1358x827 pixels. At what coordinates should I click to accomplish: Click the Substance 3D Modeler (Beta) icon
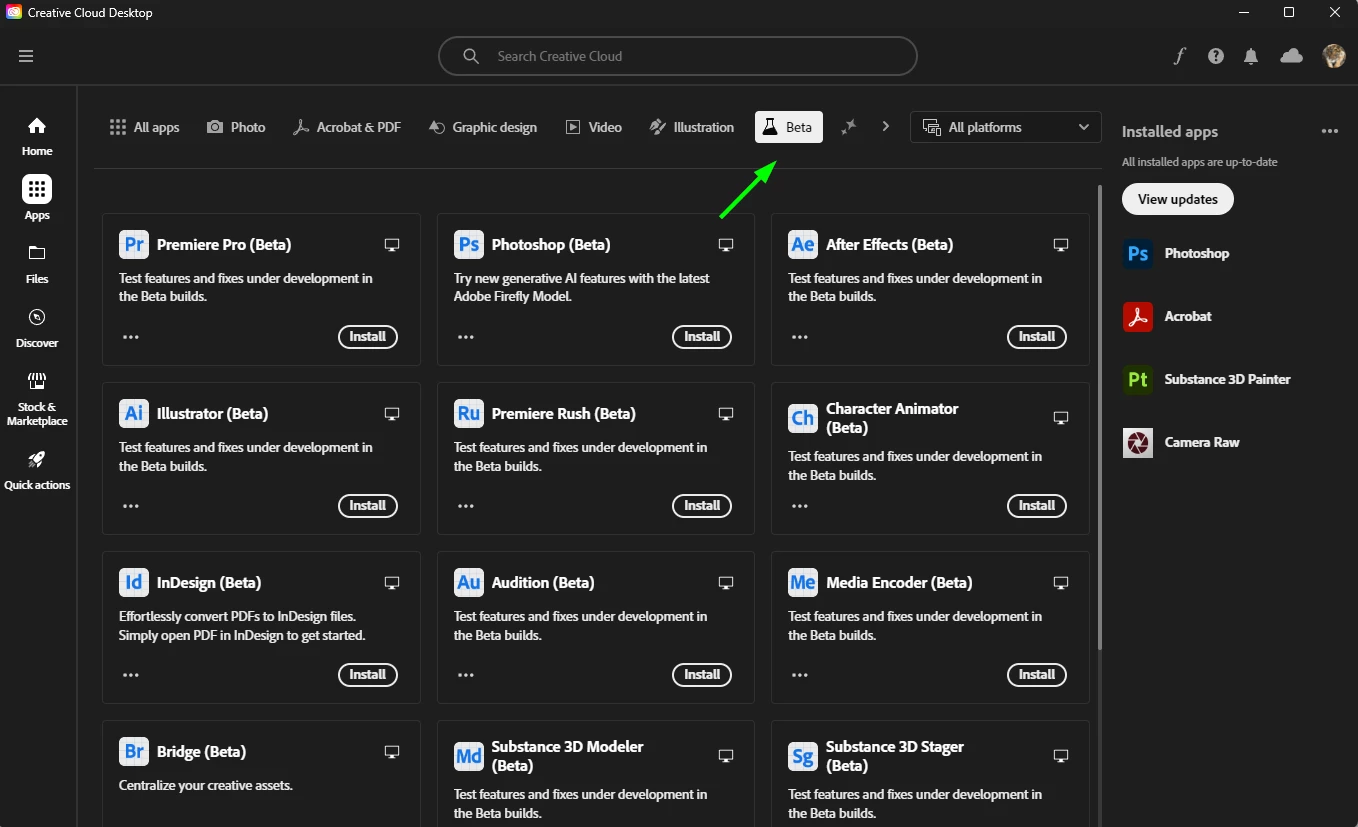click(468, 756)
